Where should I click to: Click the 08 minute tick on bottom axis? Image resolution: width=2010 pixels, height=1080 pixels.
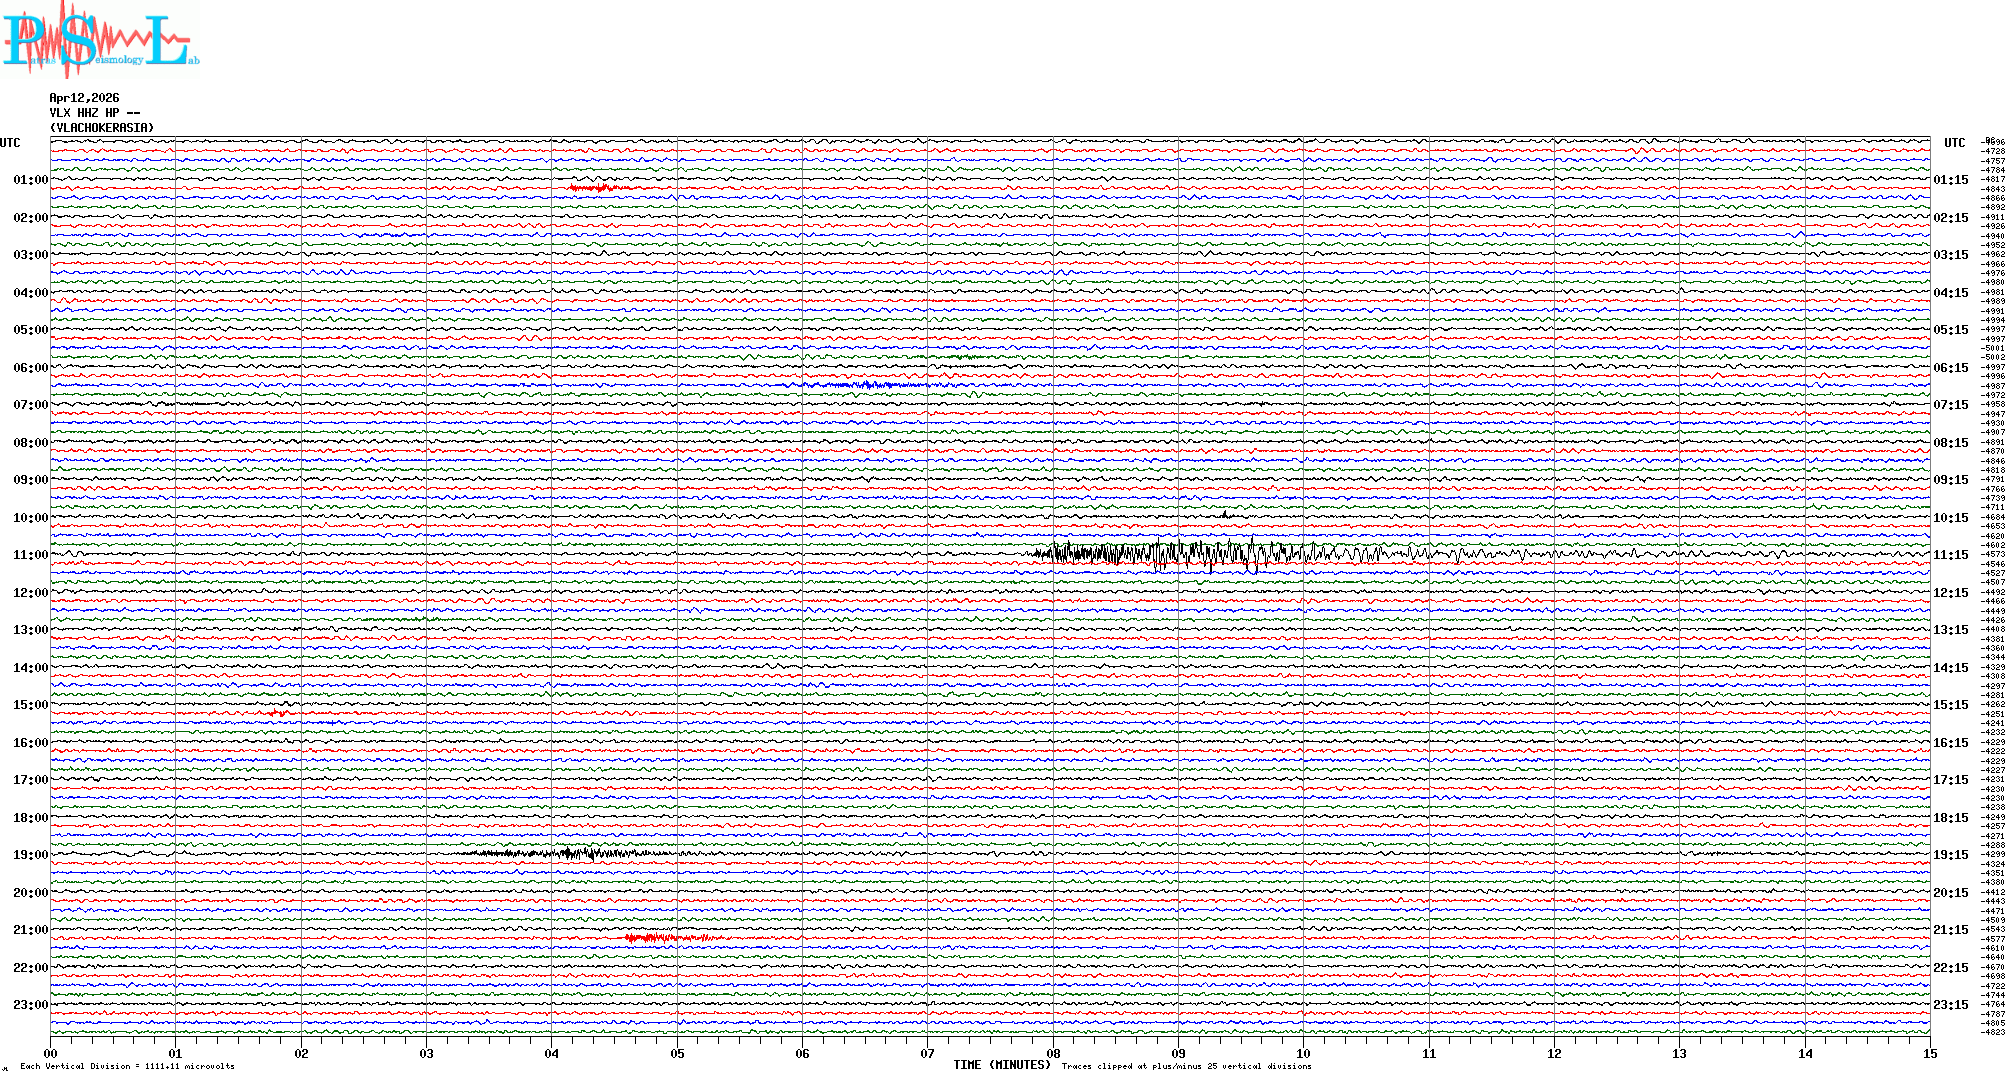pos(1053,1053)
